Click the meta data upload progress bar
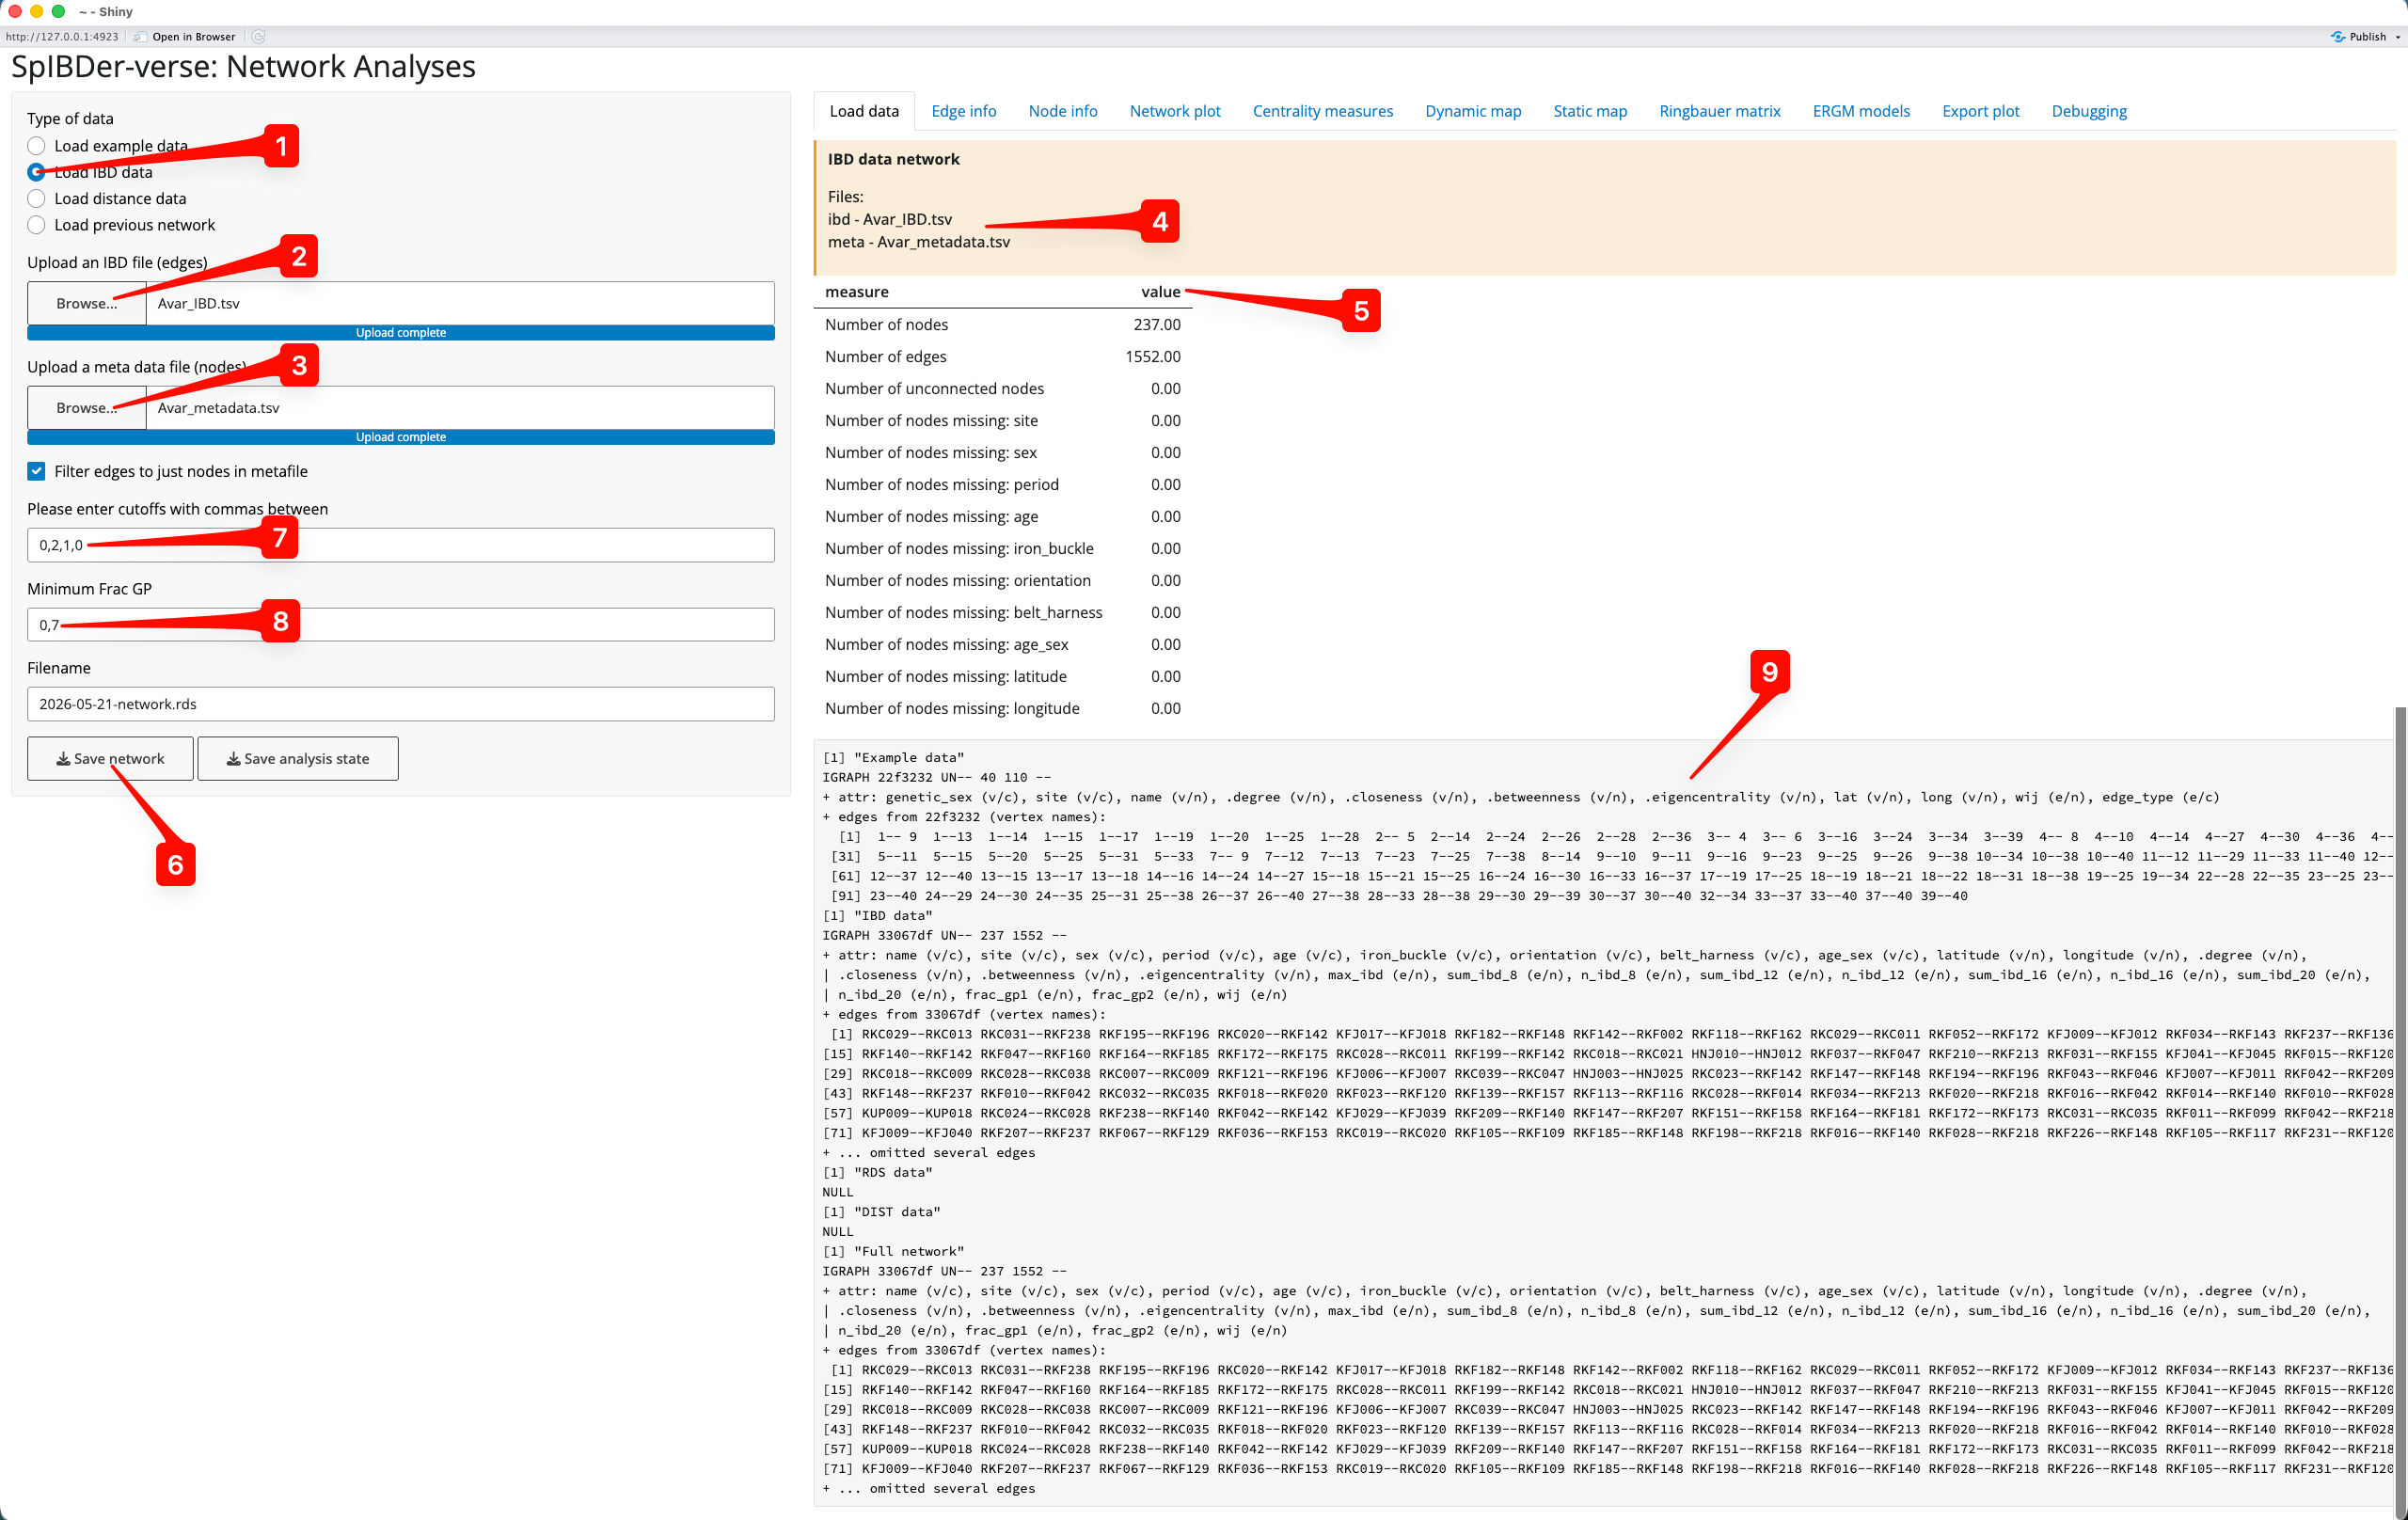2408x1520 pixels. point(400,437)
